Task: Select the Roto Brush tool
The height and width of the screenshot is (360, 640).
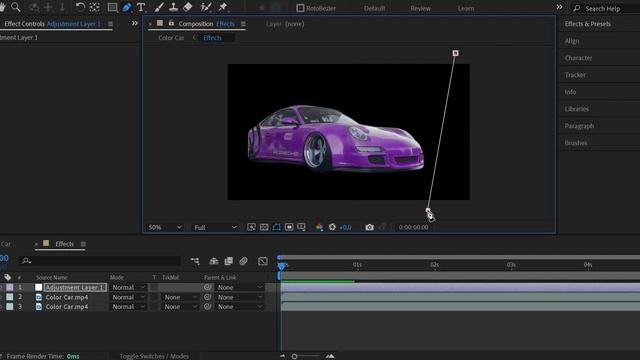Action: (x=206, y=7)
